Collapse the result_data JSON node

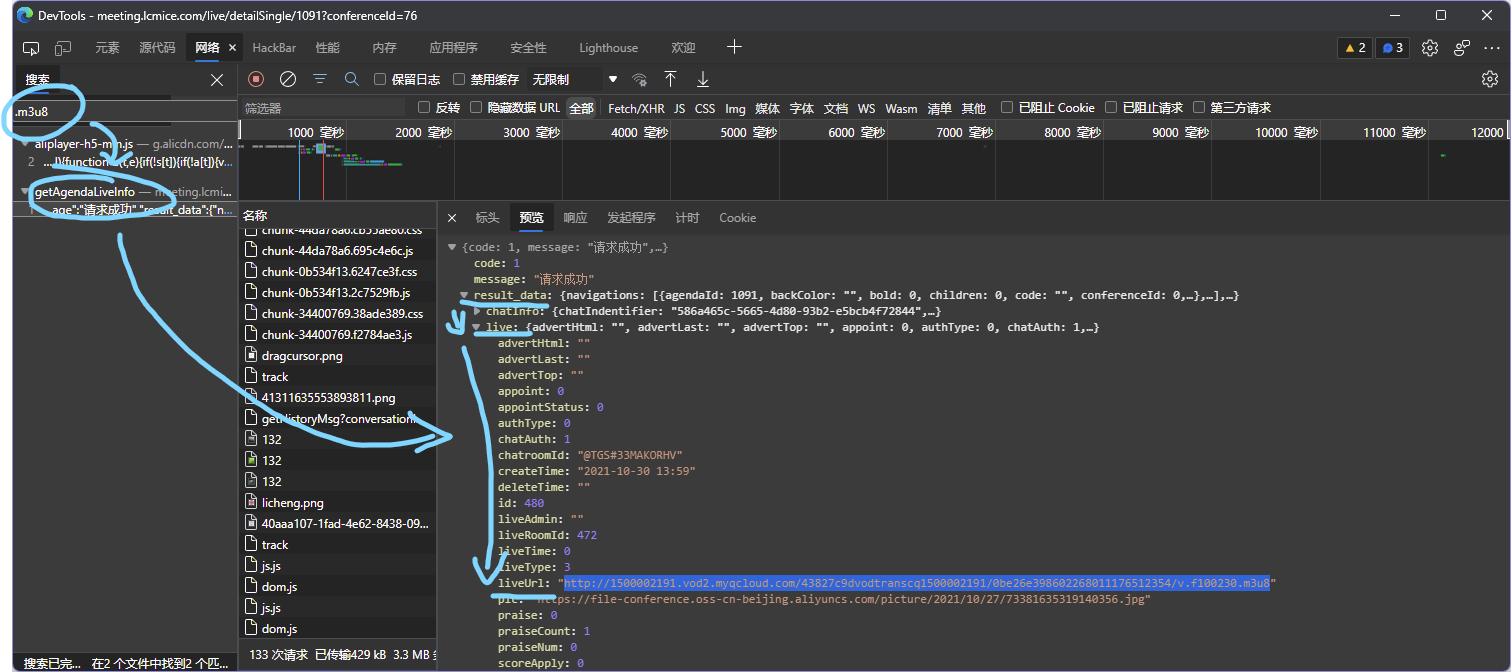[x=465, y=296]
